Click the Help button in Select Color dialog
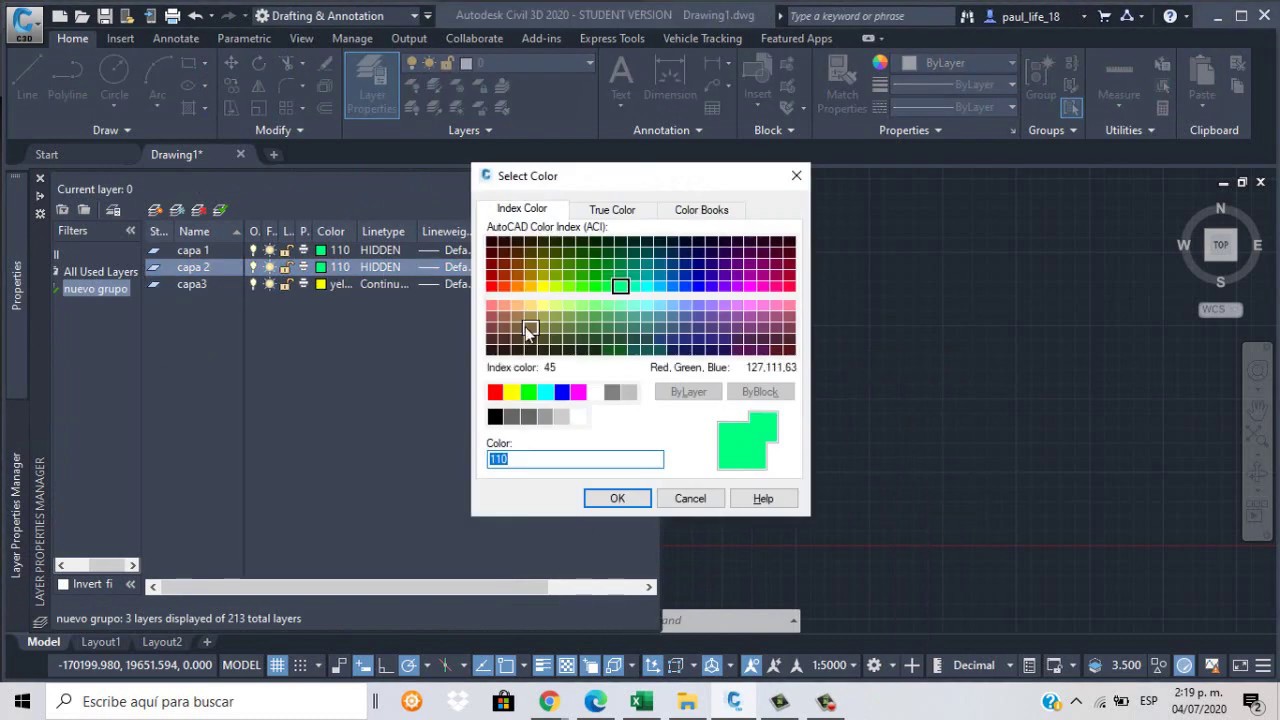Viewport: 1280px width, 720px height. 763,498
